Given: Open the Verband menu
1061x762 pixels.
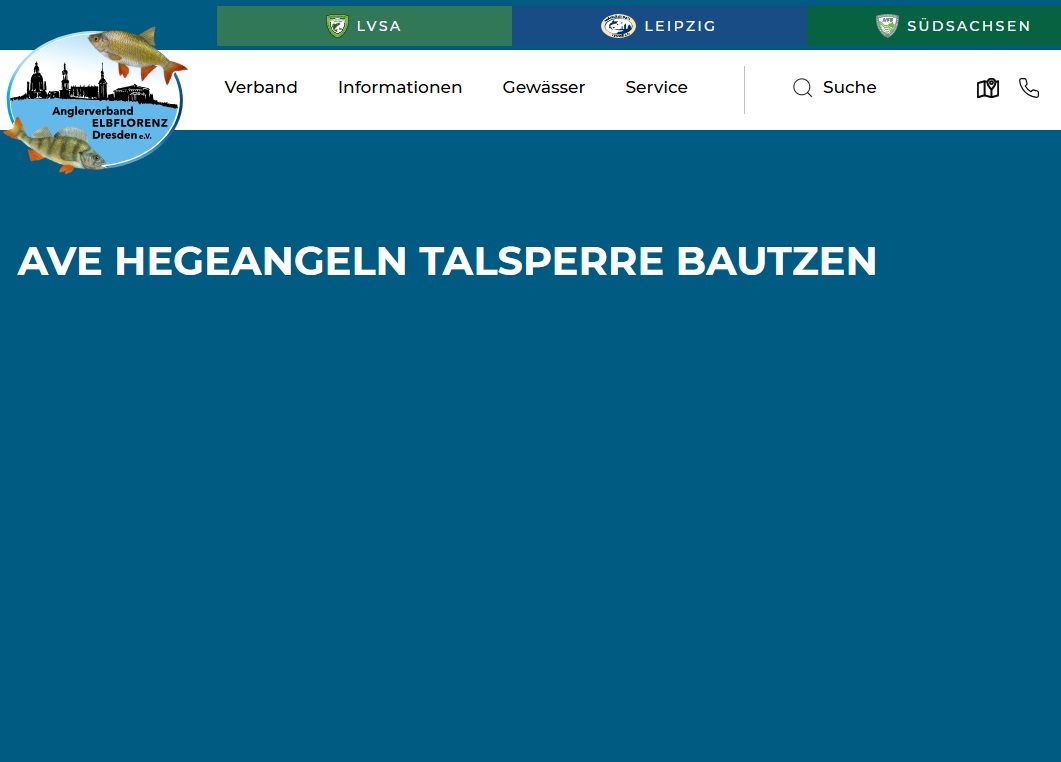Looking at the screenshot, I should tap(261, 88).
